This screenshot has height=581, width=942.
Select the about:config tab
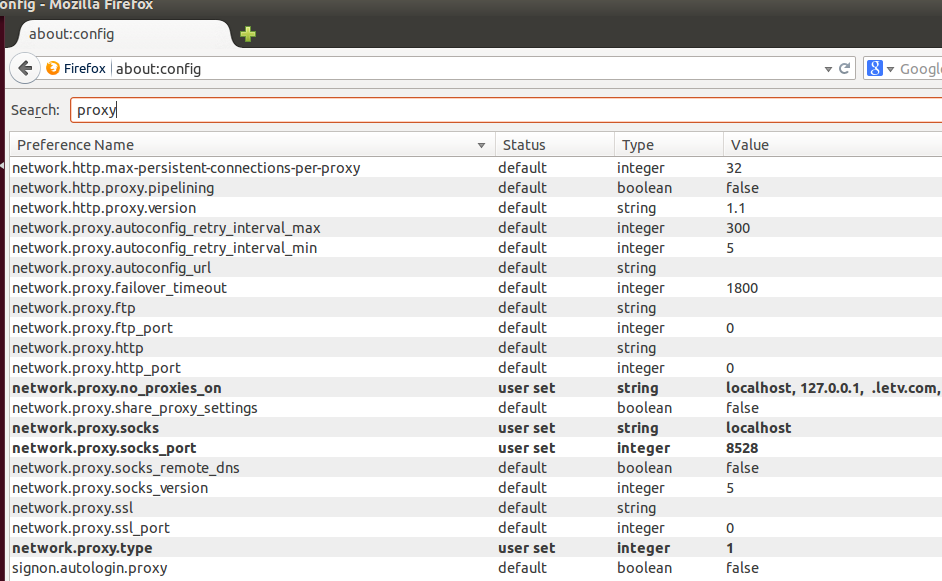(123, 34)
